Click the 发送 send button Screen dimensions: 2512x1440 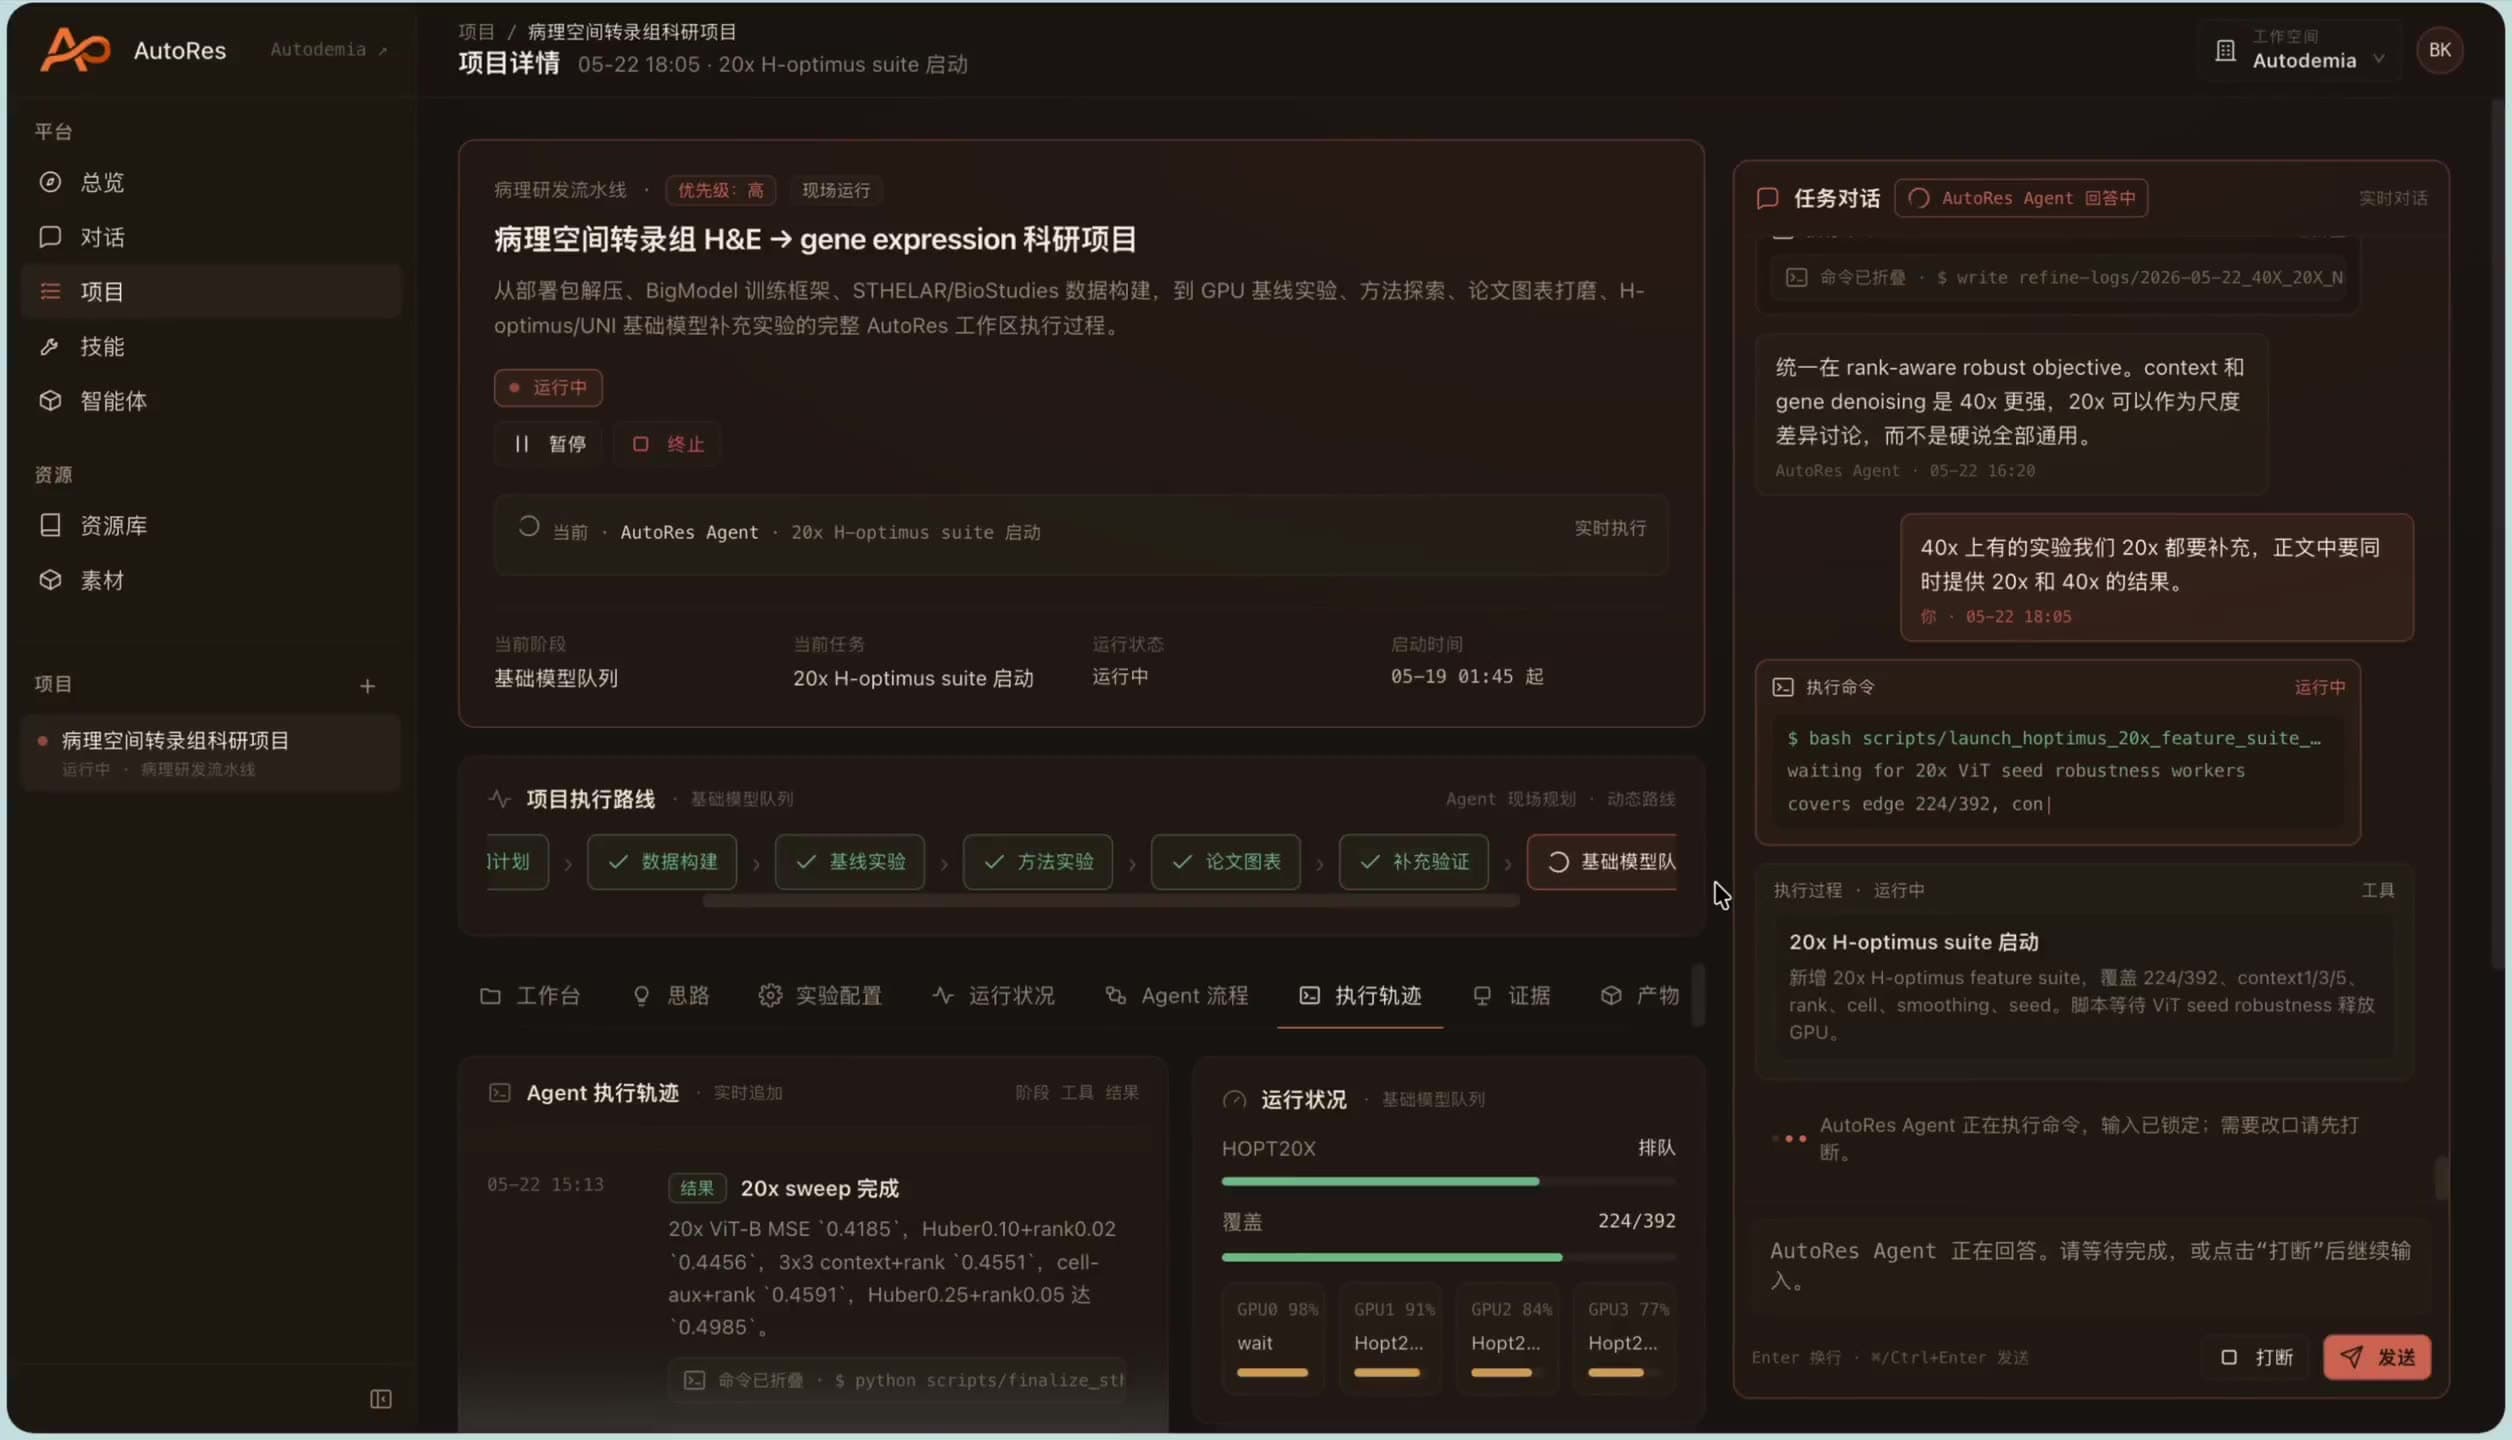[2377, 1358]
